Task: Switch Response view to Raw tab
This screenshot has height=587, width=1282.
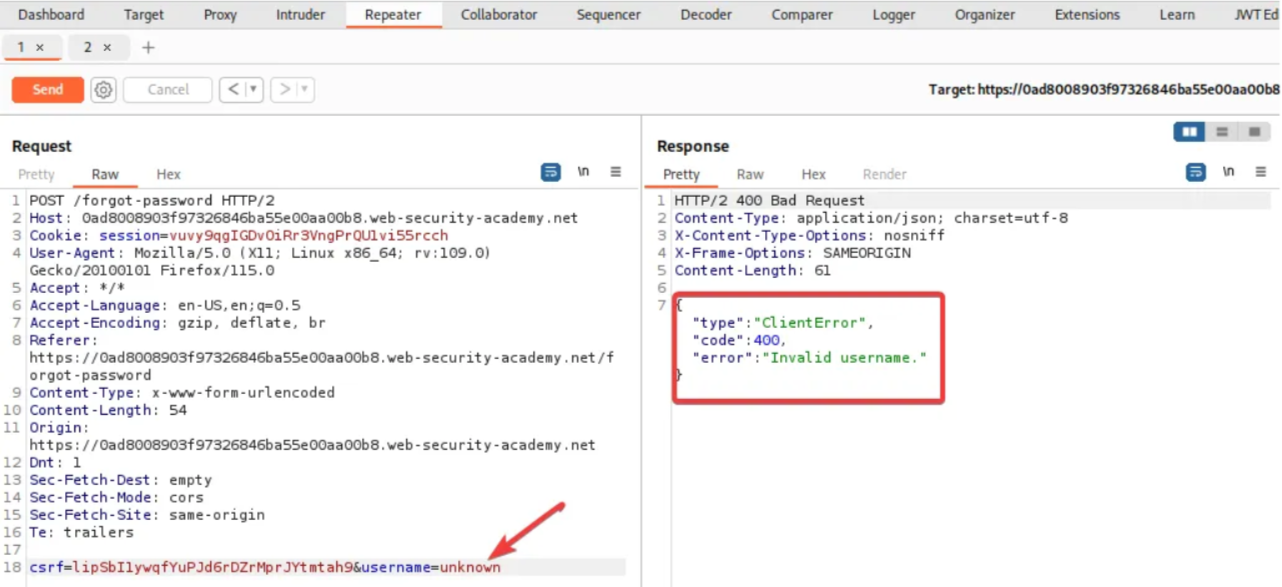Action: (x=750, y=174)
